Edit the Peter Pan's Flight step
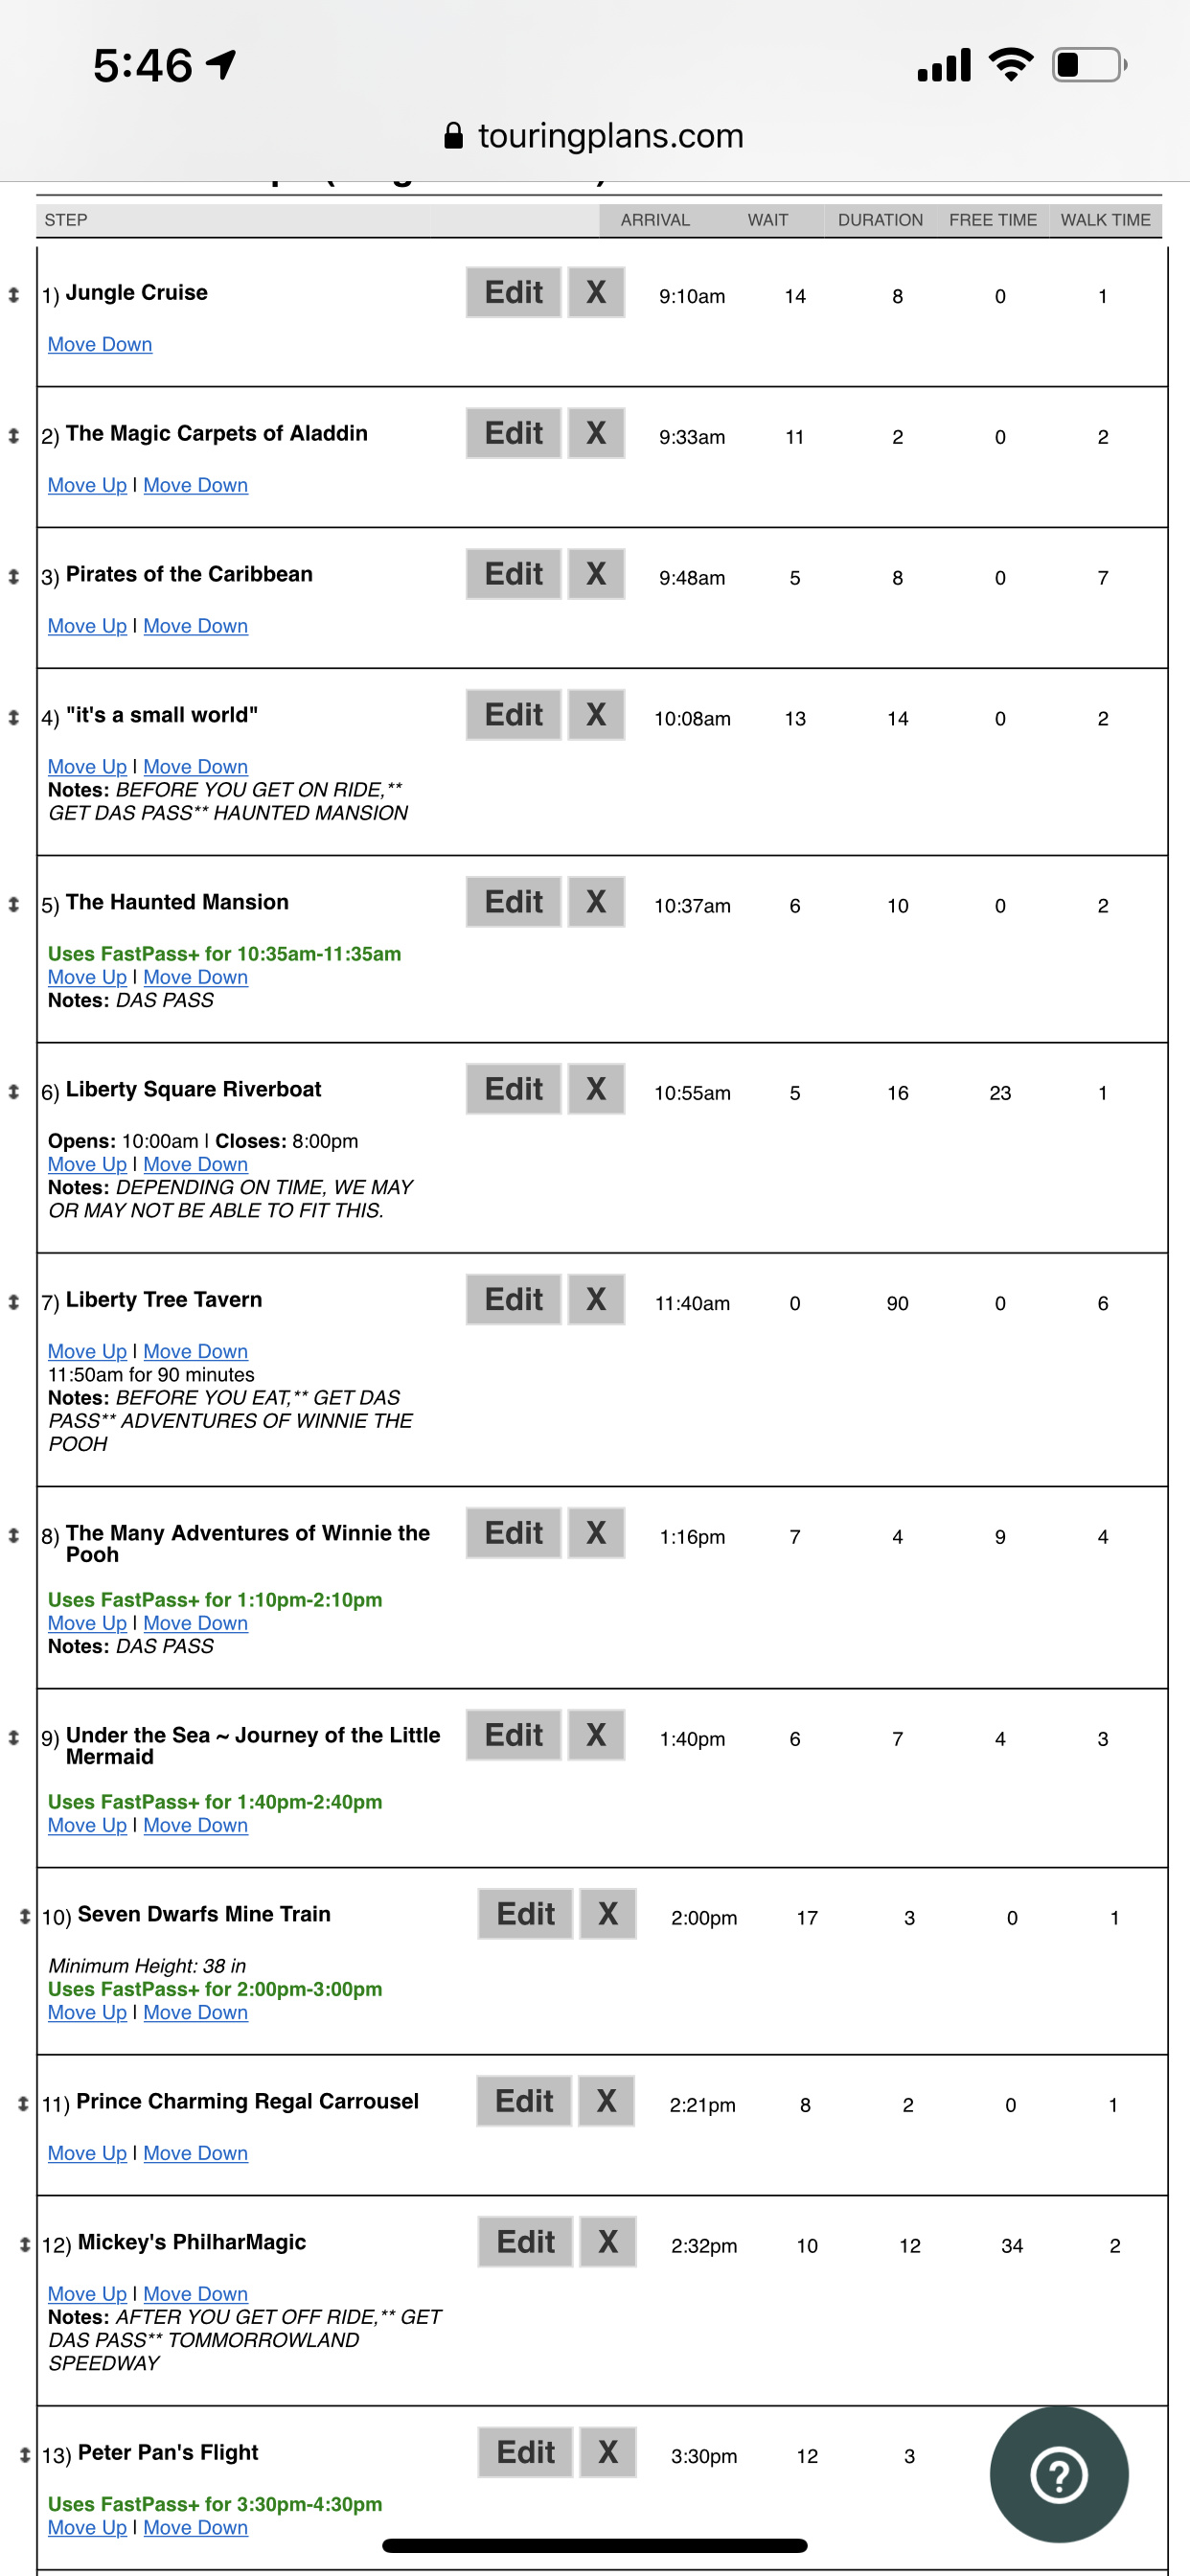 pos(525,2451)
